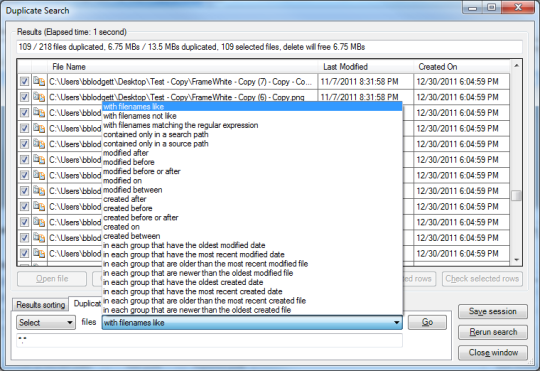Select 'older than the most recent modified file'
Image resolution: width=540 pixels, height=371 pixels.
[x=252, y=264]
